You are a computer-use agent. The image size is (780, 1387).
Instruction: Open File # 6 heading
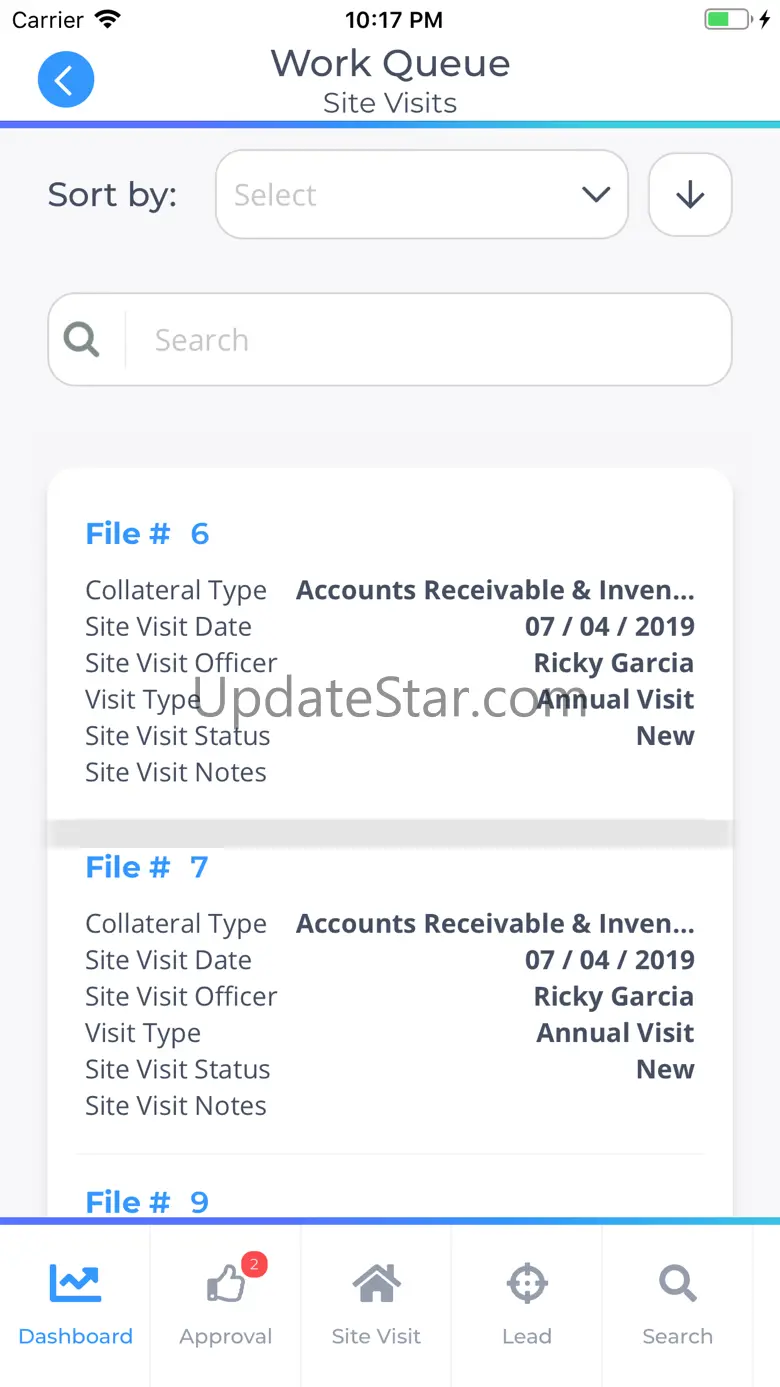click(147, 534)
